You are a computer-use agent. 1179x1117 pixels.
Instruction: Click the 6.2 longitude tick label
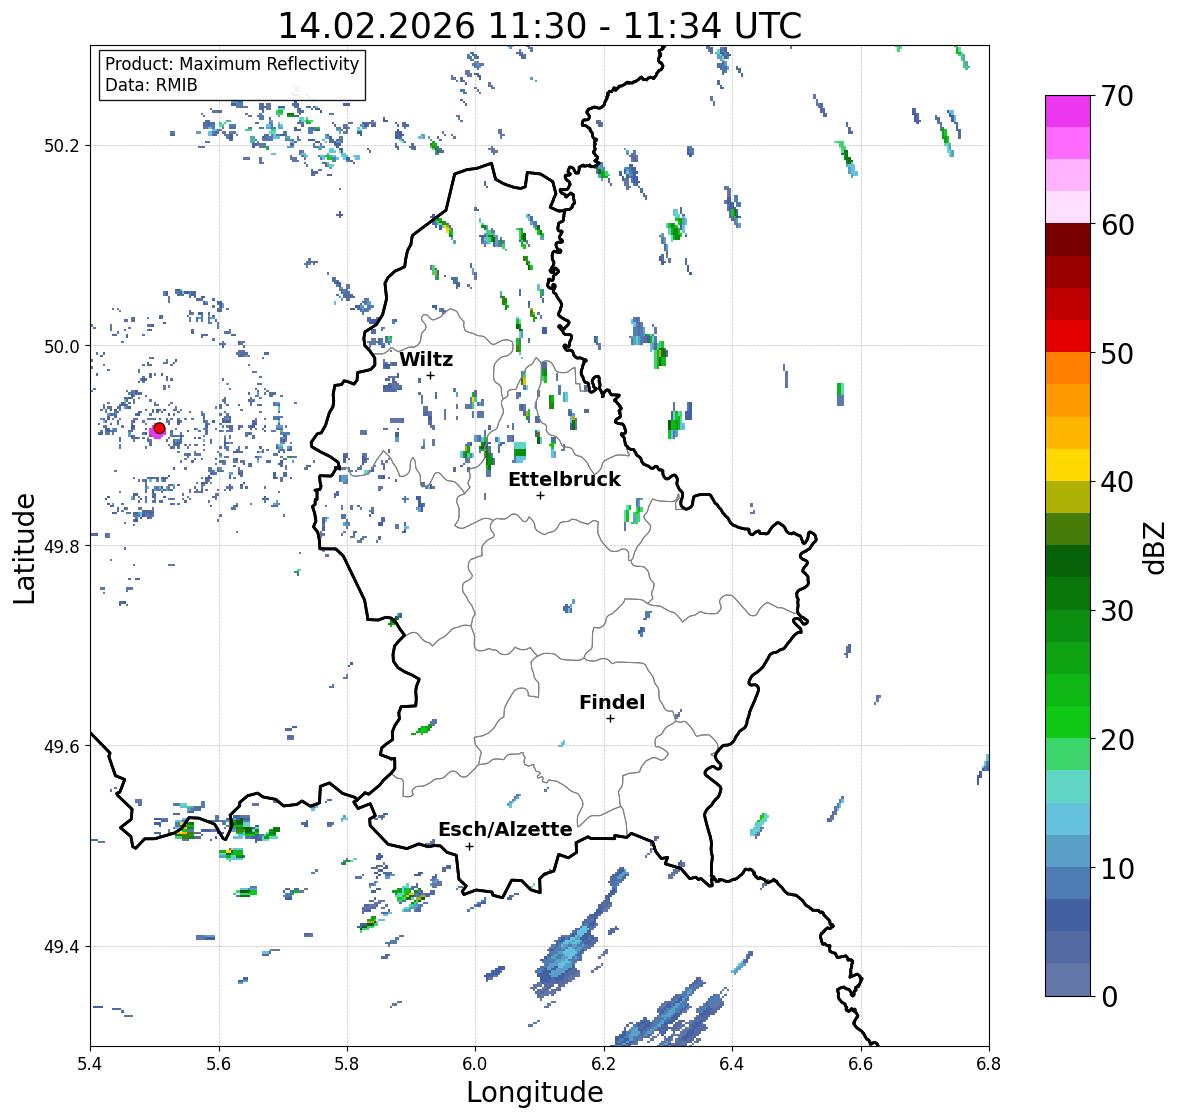tap(604, 1063)
